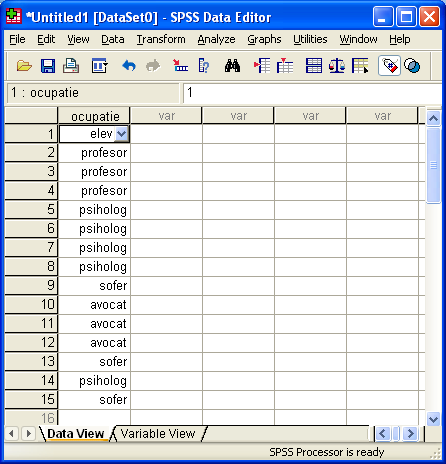This screenshot has width=446, height=464.
Task: Save the dataset with the floppy disk icon
Action: (48, 66)
